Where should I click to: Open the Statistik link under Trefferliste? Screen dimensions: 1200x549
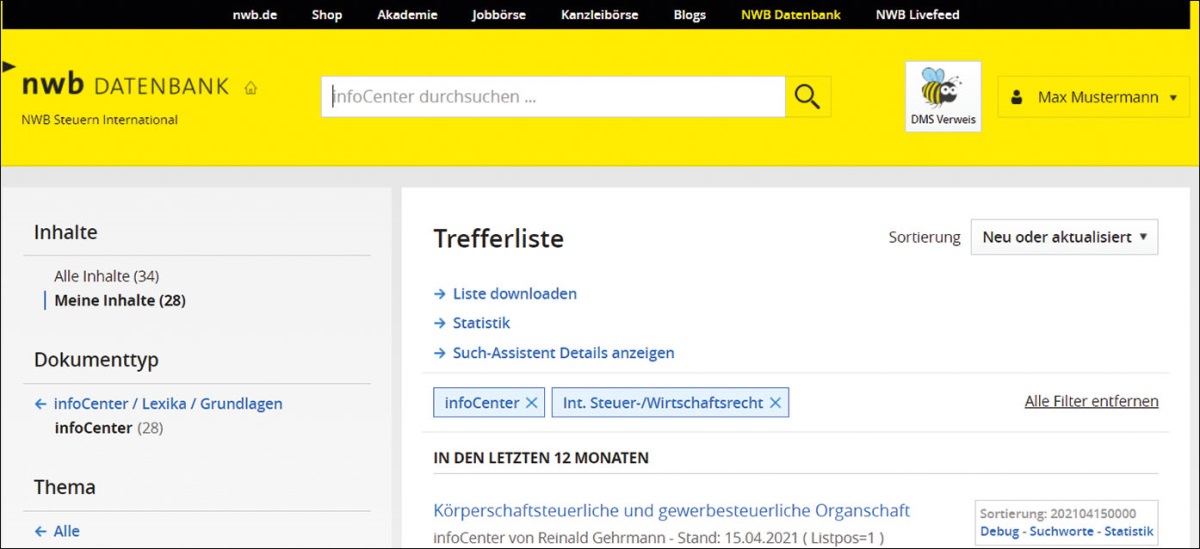click(481, 323)
